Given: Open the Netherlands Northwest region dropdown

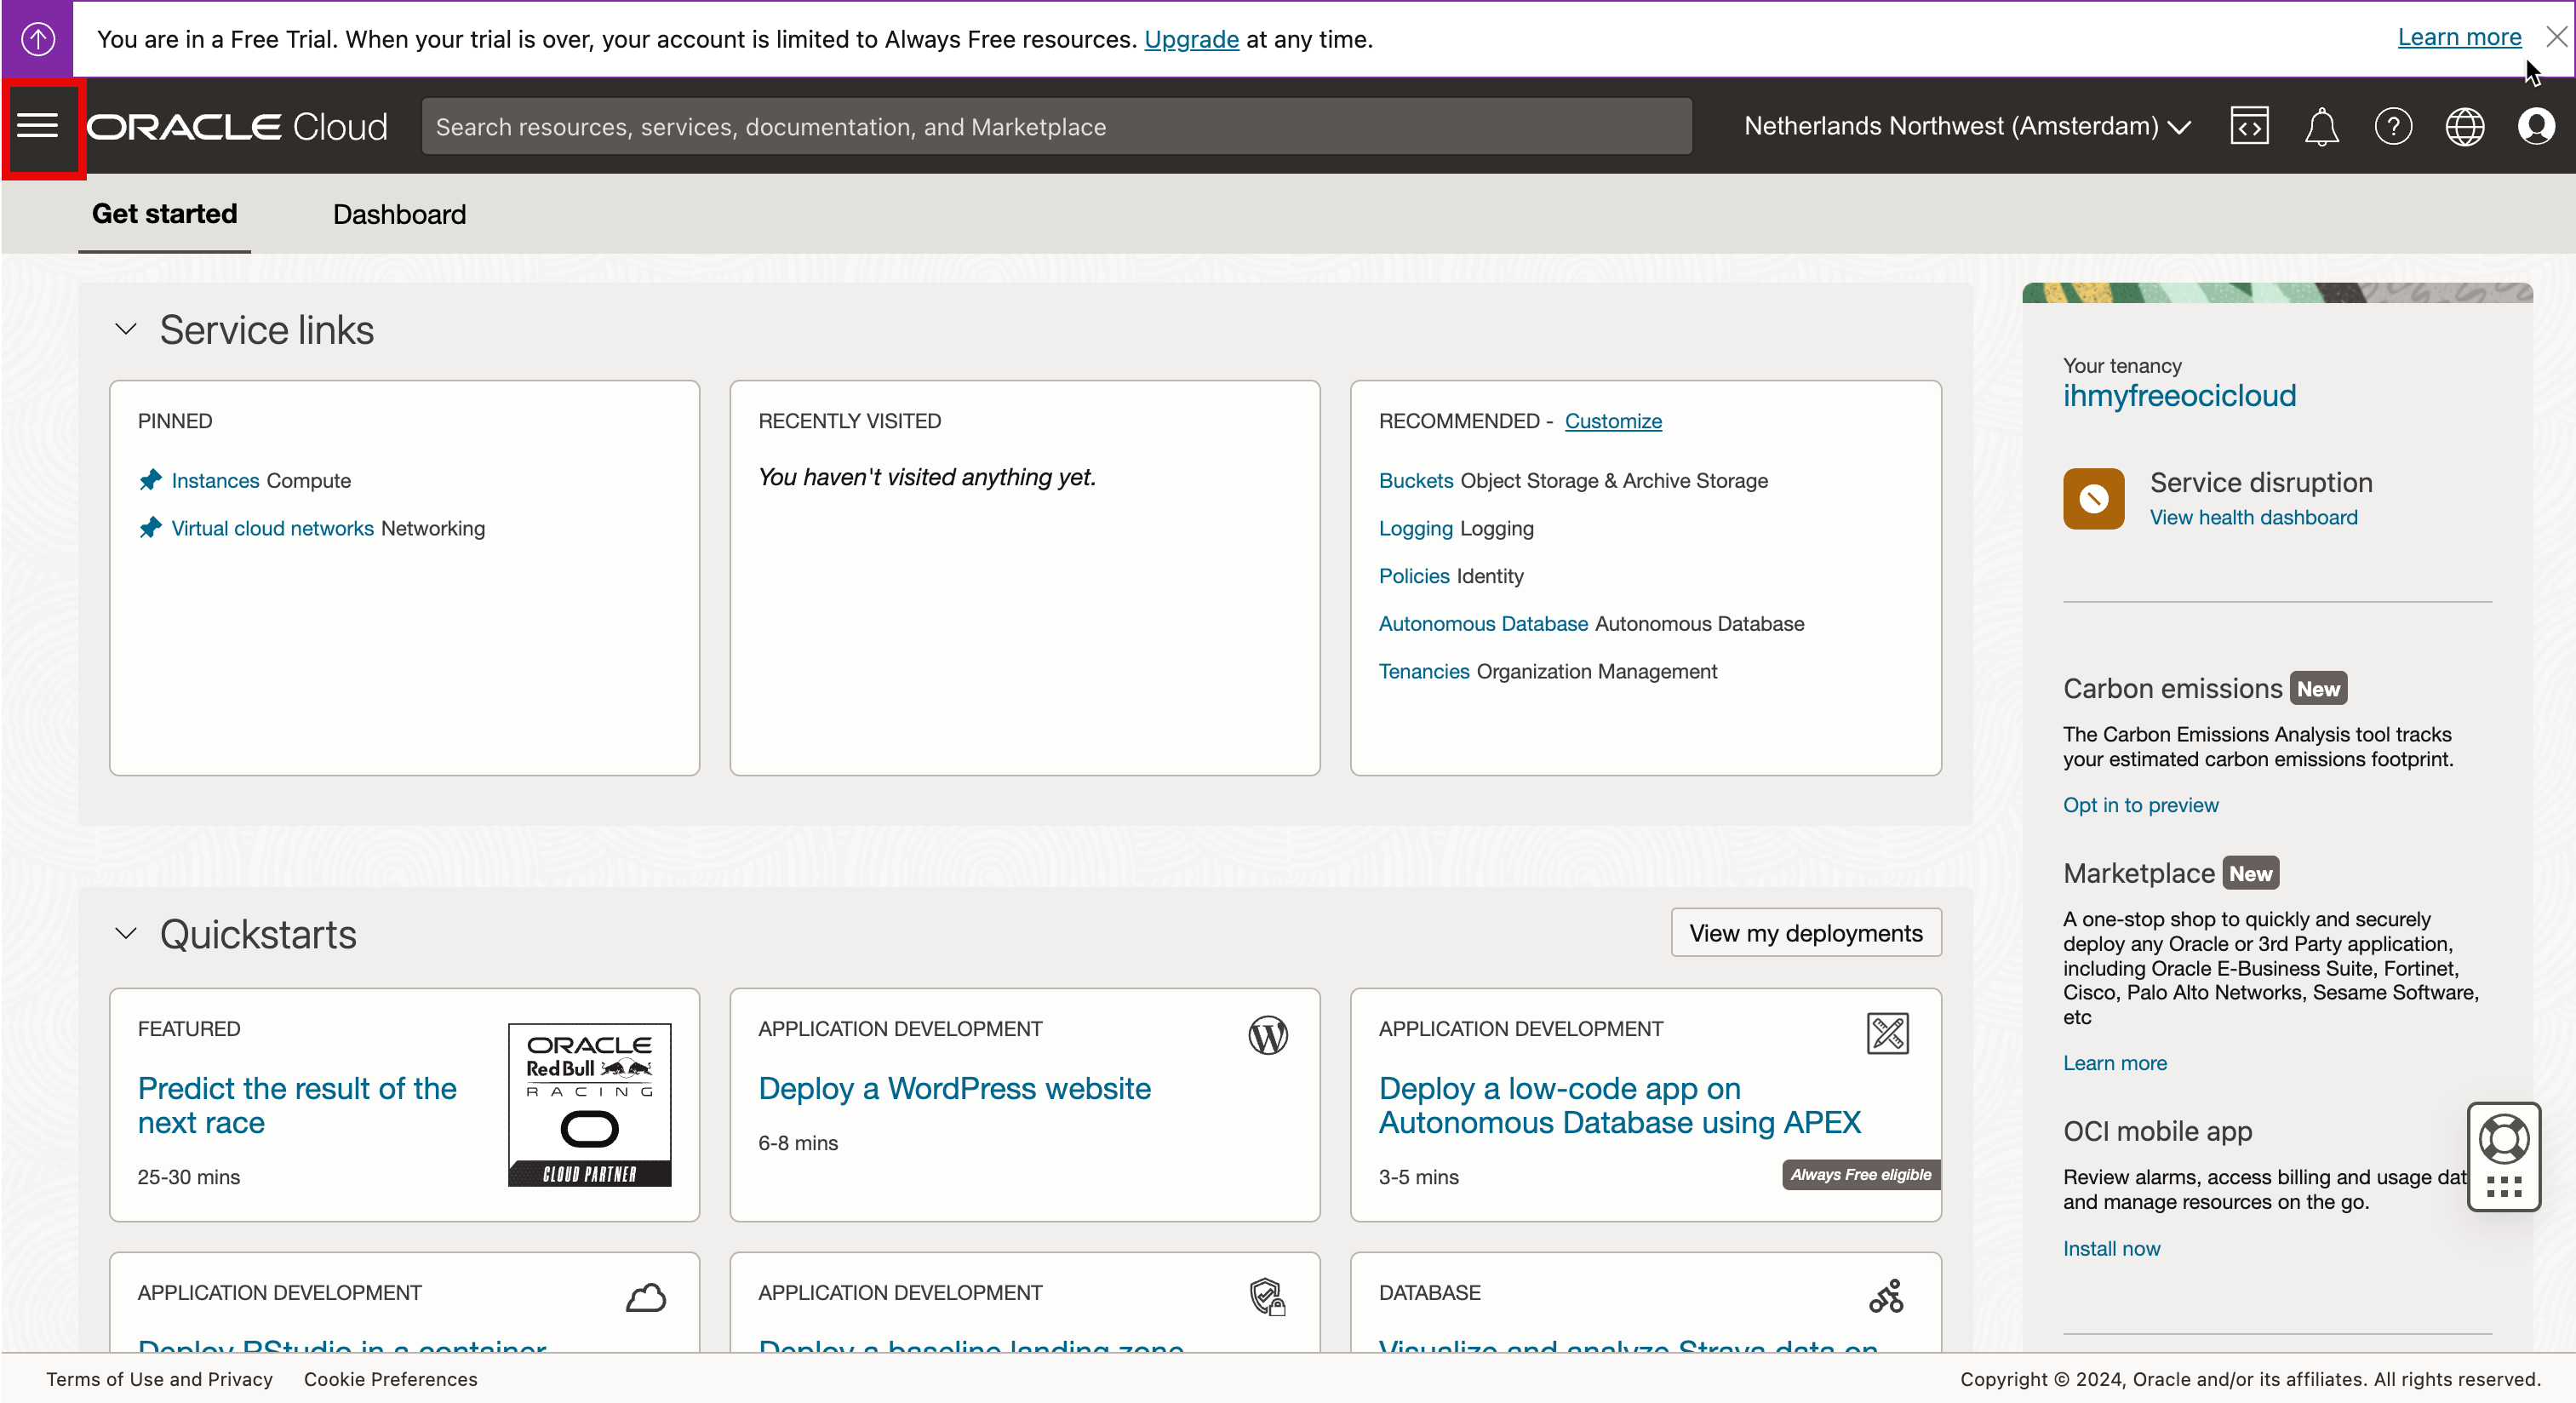Looking at the screenshot, I should tap(1966, 127).
